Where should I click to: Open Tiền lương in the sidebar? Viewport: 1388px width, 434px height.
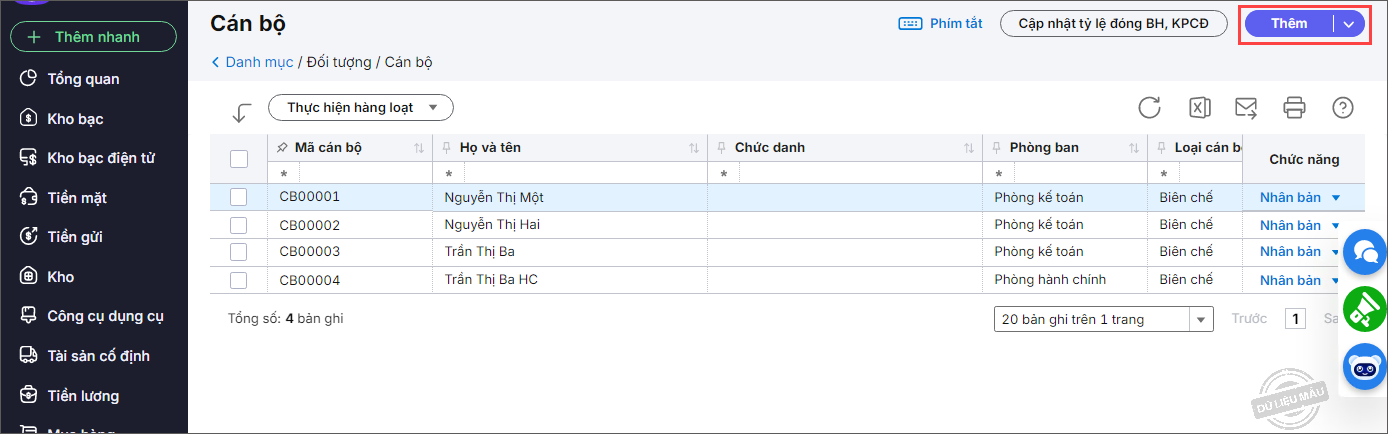tap(83, 396)
